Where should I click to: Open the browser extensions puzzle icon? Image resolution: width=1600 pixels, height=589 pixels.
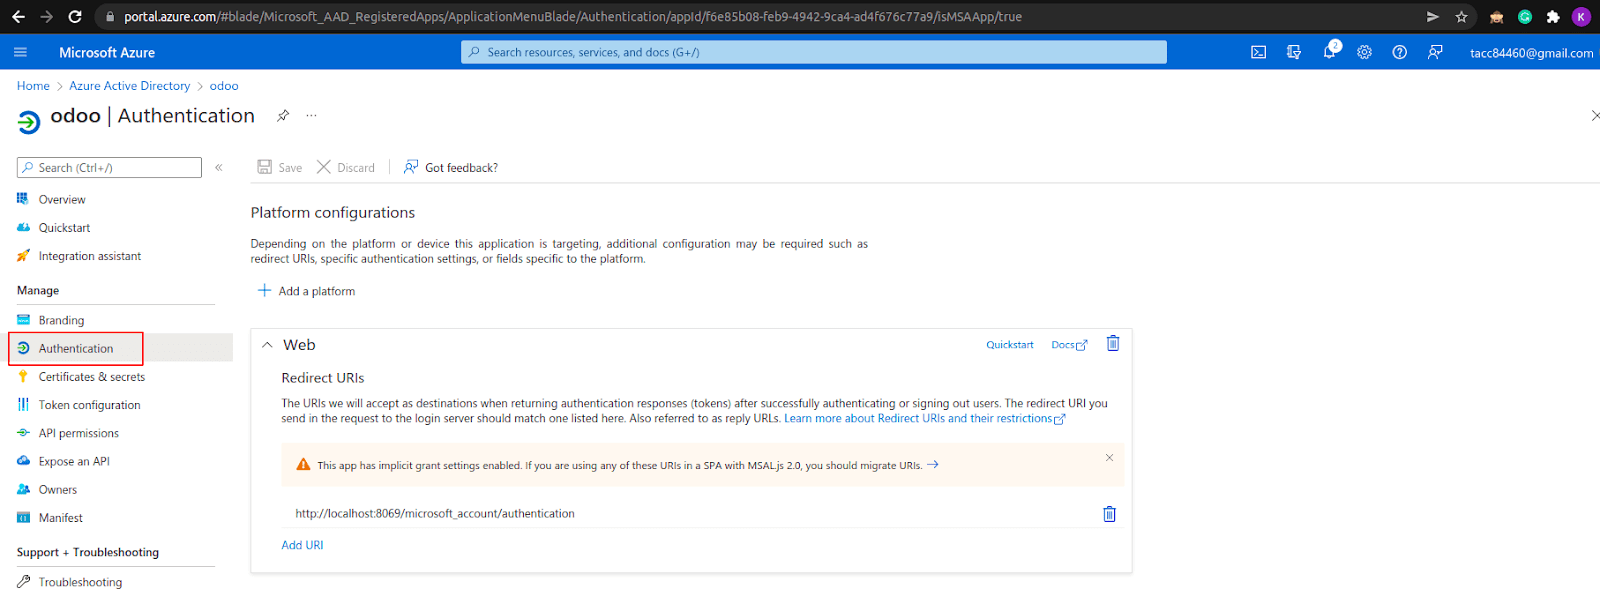click(x=1553, y=17)
